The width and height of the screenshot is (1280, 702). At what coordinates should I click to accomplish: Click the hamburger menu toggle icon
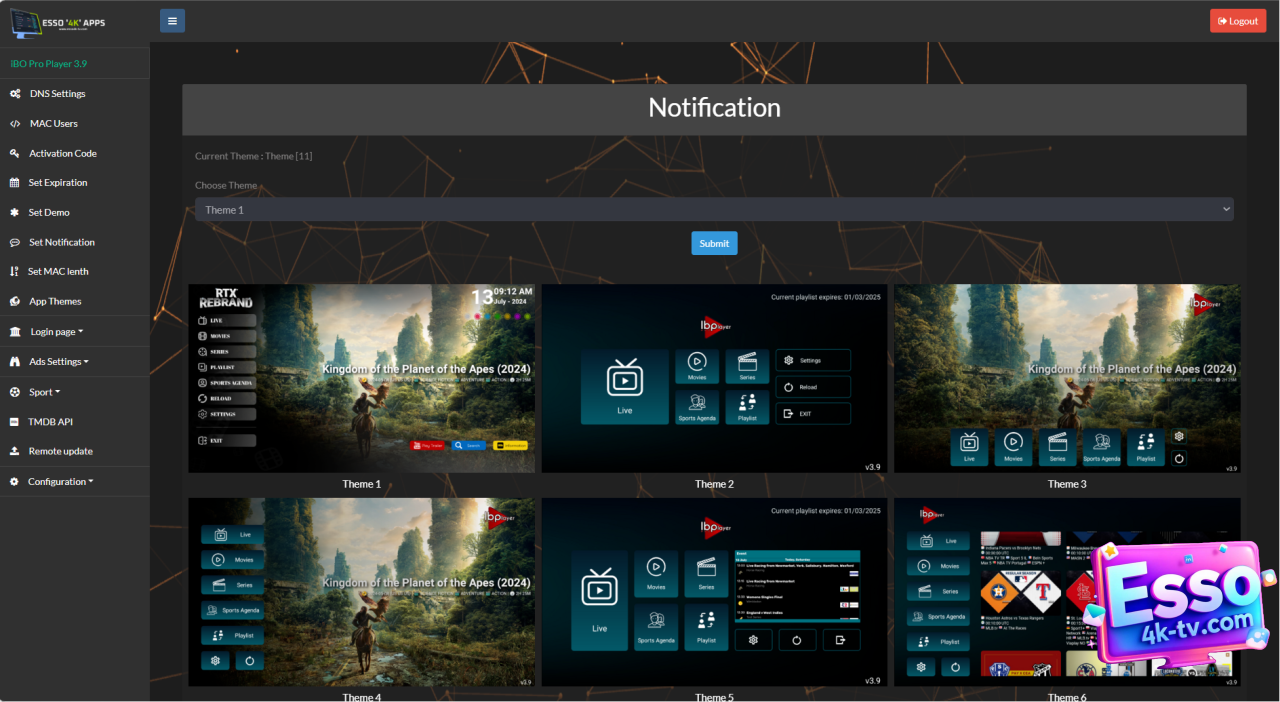coord(172,21)
